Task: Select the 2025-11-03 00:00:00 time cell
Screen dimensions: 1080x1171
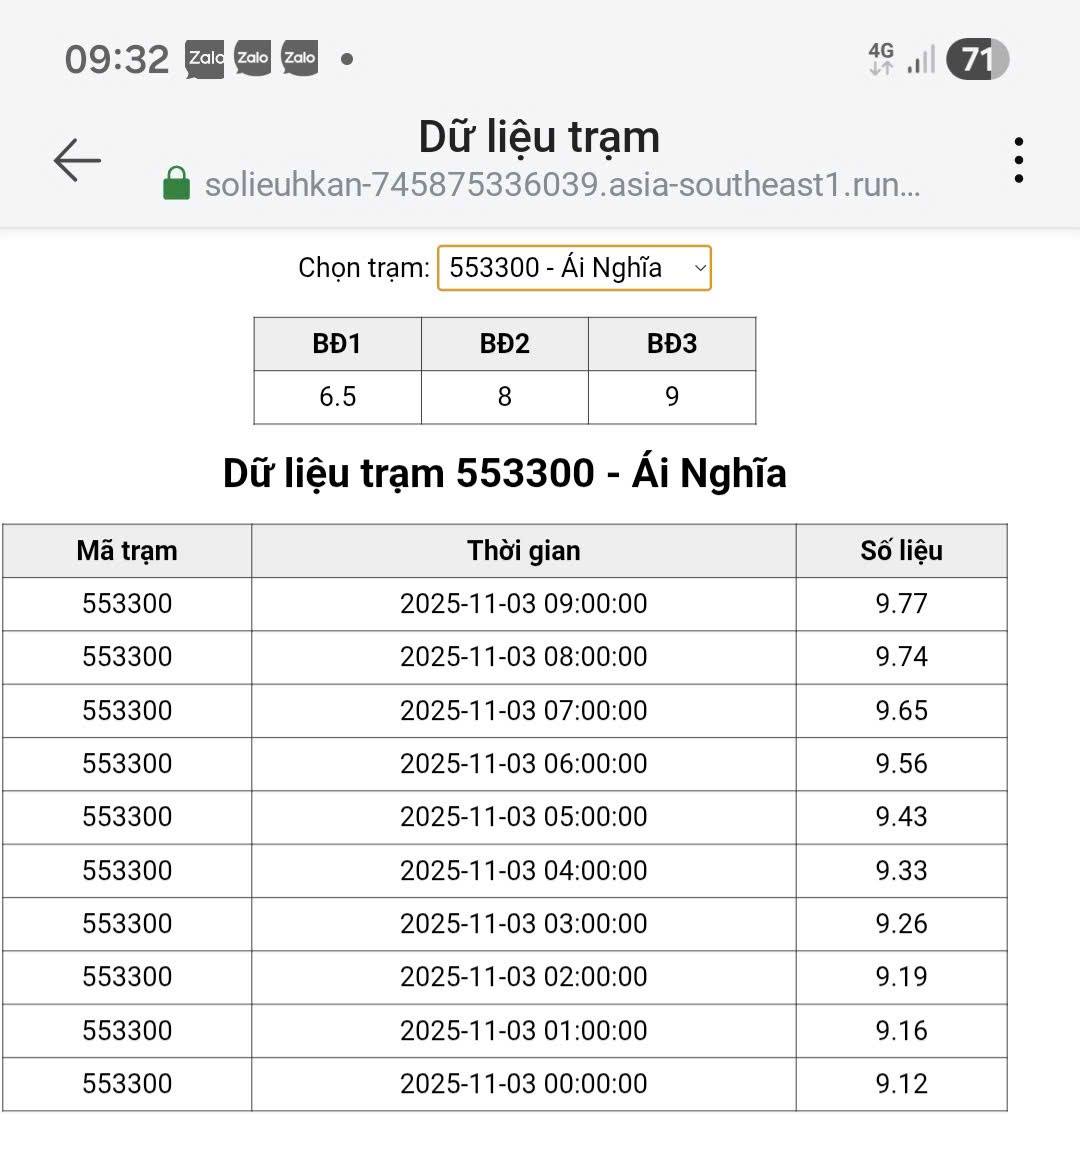Action: pos(523,1084)
